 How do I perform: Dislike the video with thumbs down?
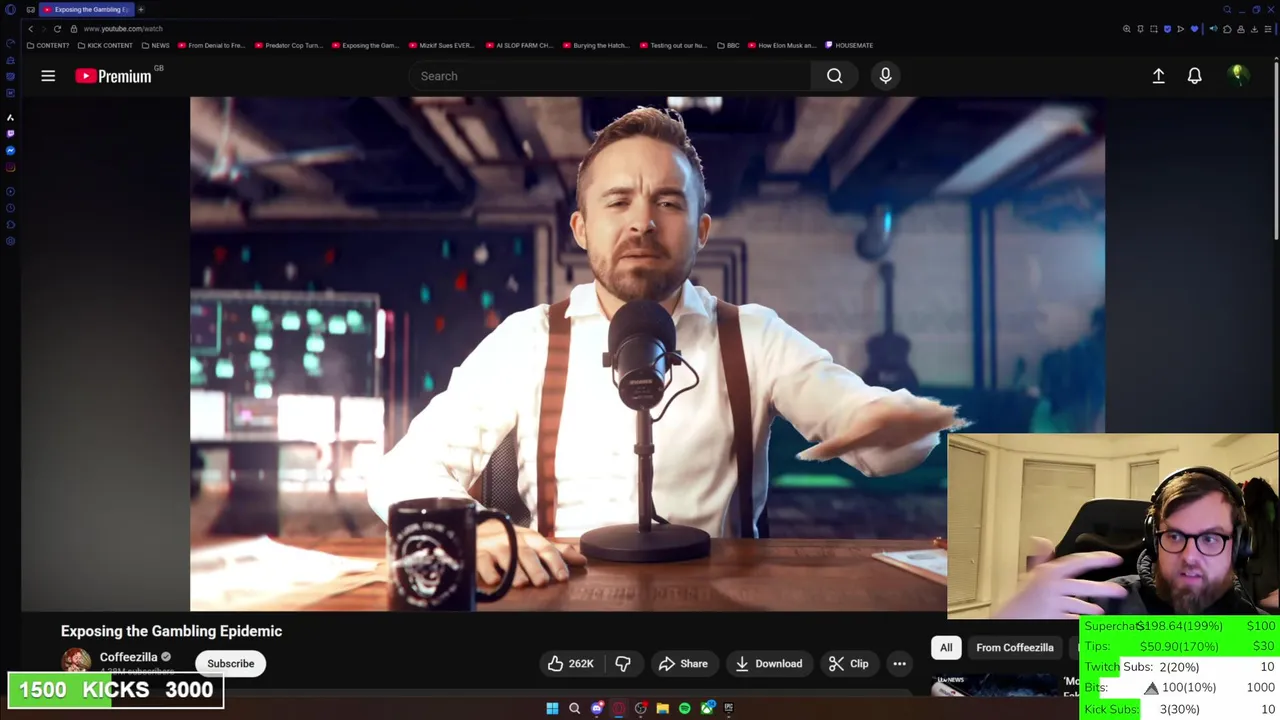(623, 664)
